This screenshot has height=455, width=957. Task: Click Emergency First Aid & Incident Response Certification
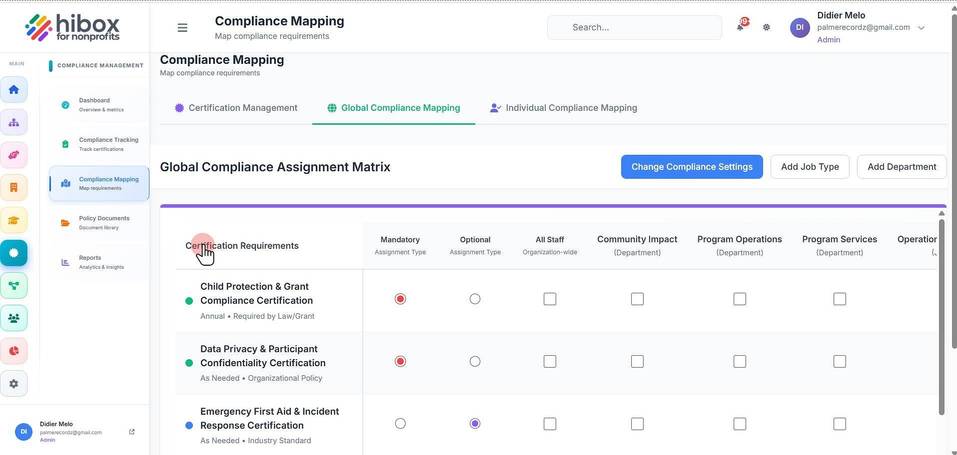pos(270,418)
